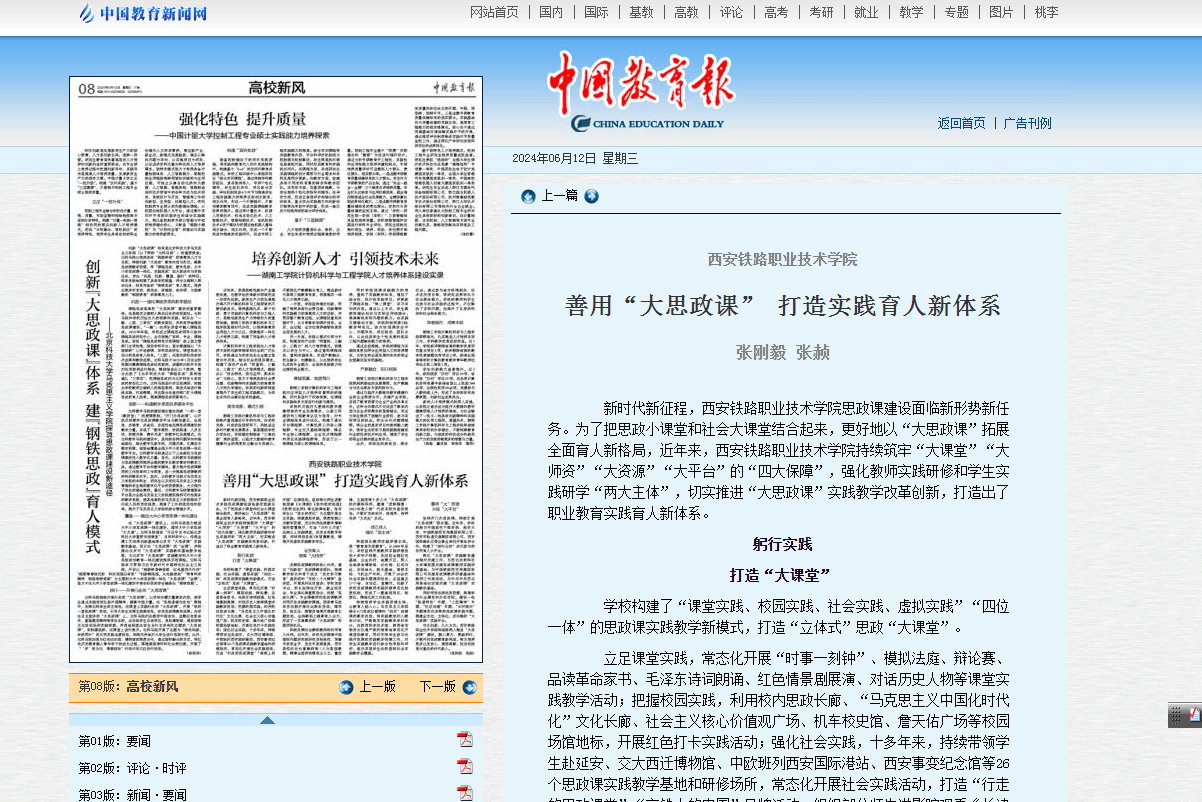Screen dimensions: 1202x802
Task: Open the 第02版：评论·时评 page link
Action: [x=132, y=768]
